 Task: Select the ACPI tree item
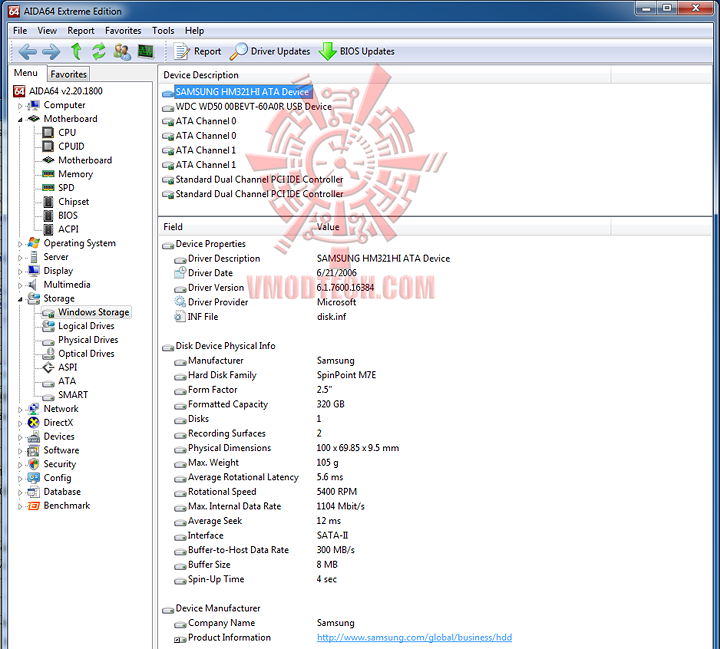68,229
